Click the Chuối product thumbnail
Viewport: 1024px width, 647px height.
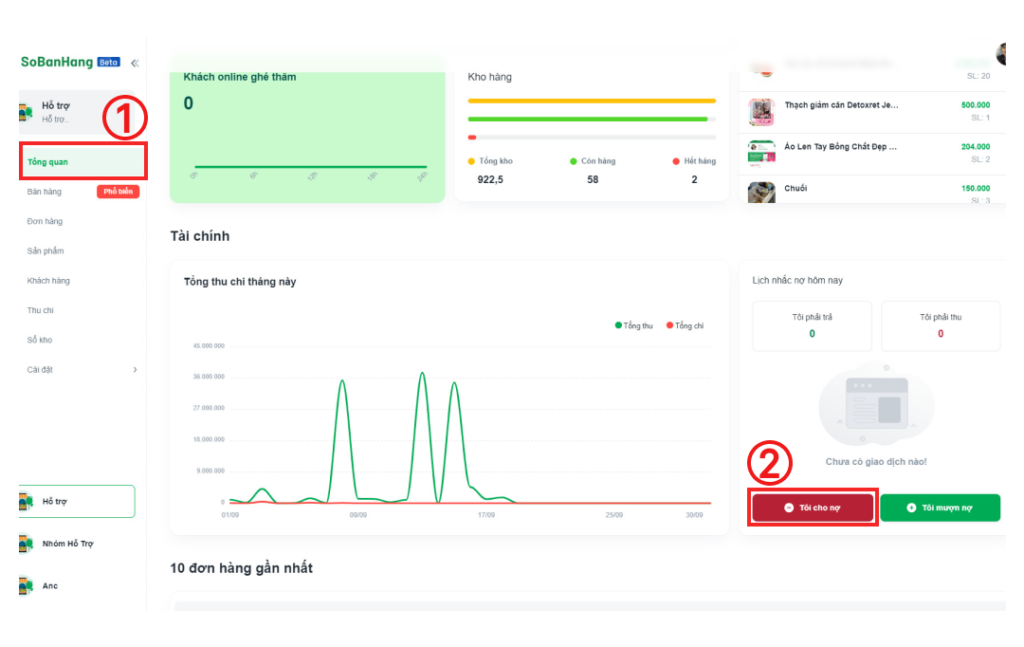pos(762,192)
